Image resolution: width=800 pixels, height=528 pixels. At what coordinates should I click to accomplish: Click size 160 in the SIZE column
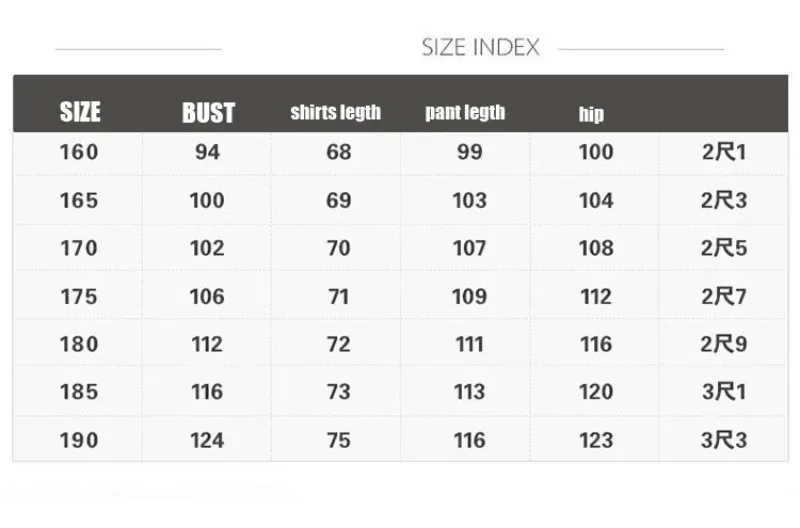[79, 152]
